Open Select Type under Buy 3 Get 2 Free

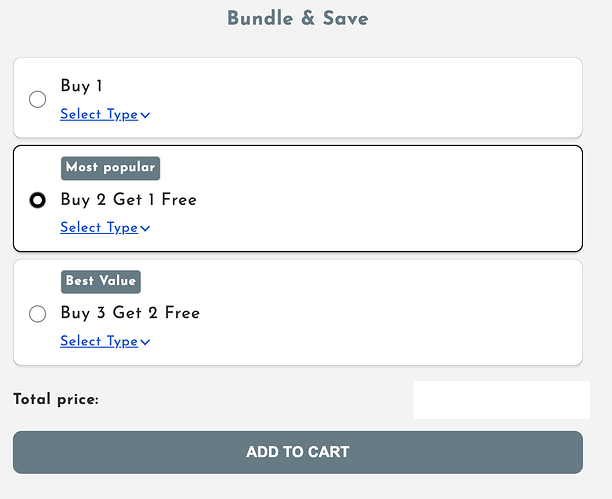[99, 341]
